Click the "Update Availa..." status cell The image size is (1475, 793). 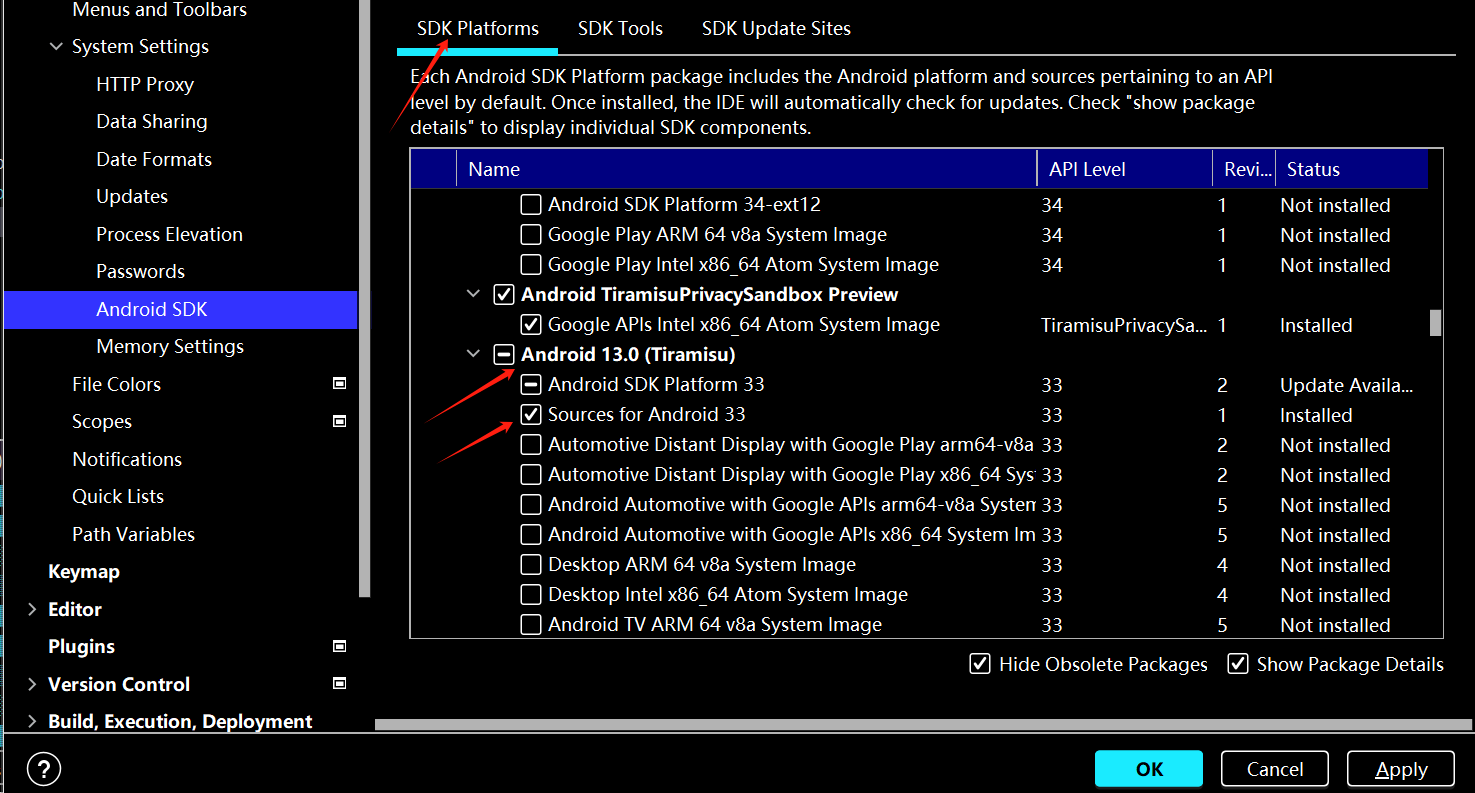coord(1347,385)
